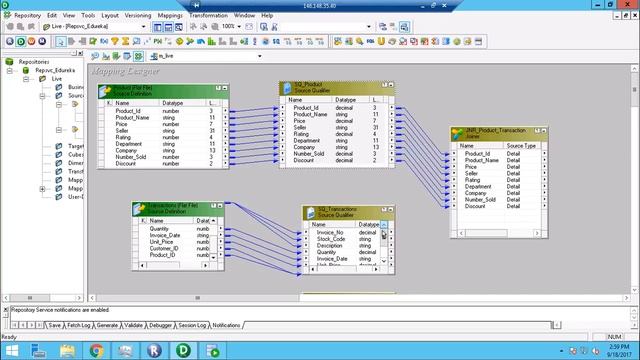Open File Explorer from the taskbar
This screenshot has width=640, height=360.
tap(67, 351)
